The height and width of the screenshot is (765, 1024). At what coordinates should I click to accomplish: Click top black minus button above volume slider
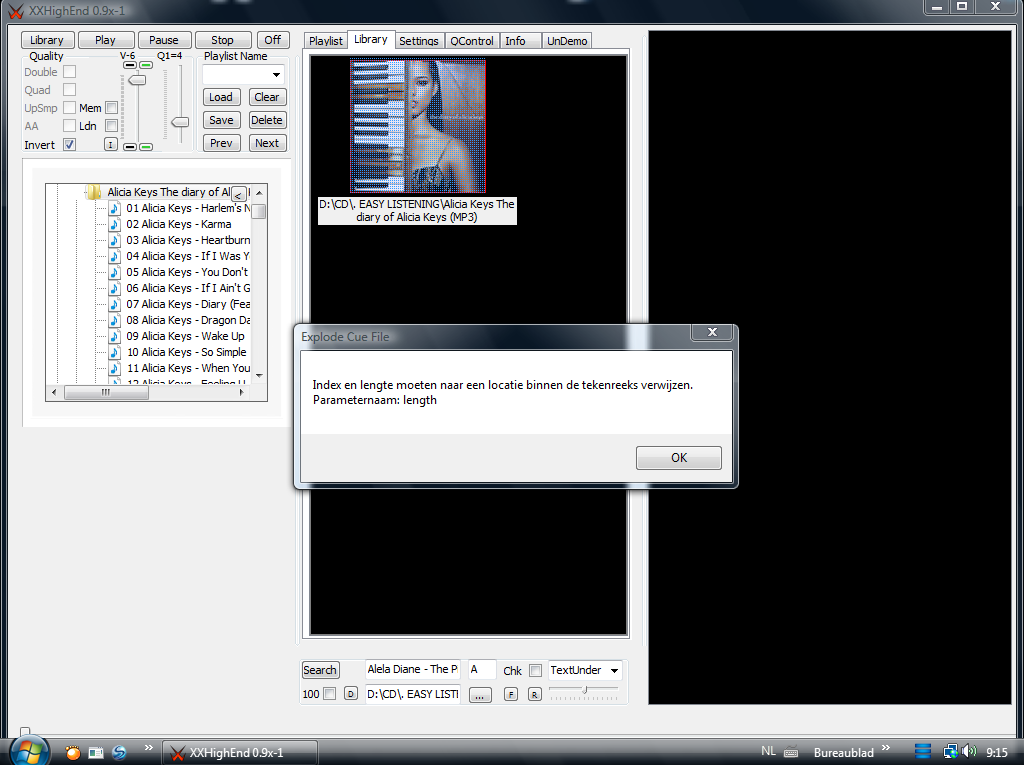(129, 65)
